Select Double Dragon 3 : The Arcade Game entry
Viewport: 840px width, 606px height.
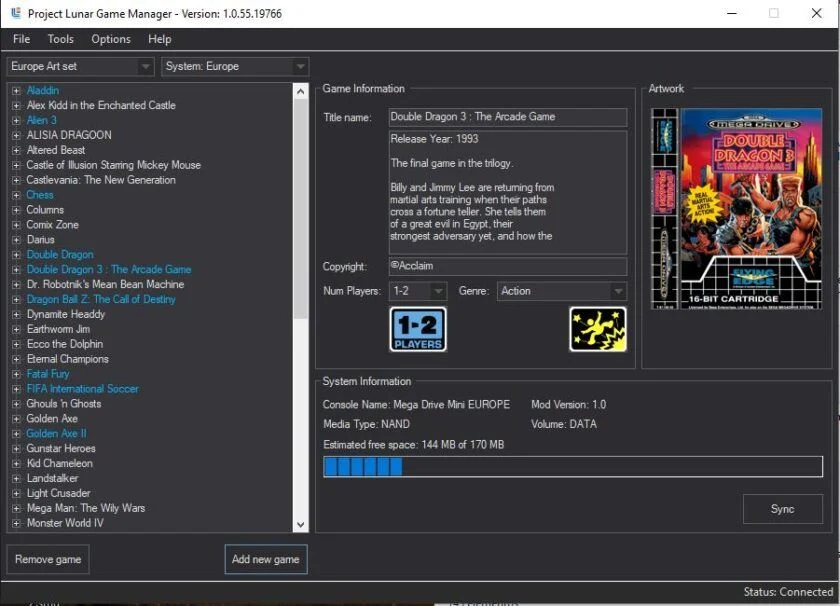109,270
